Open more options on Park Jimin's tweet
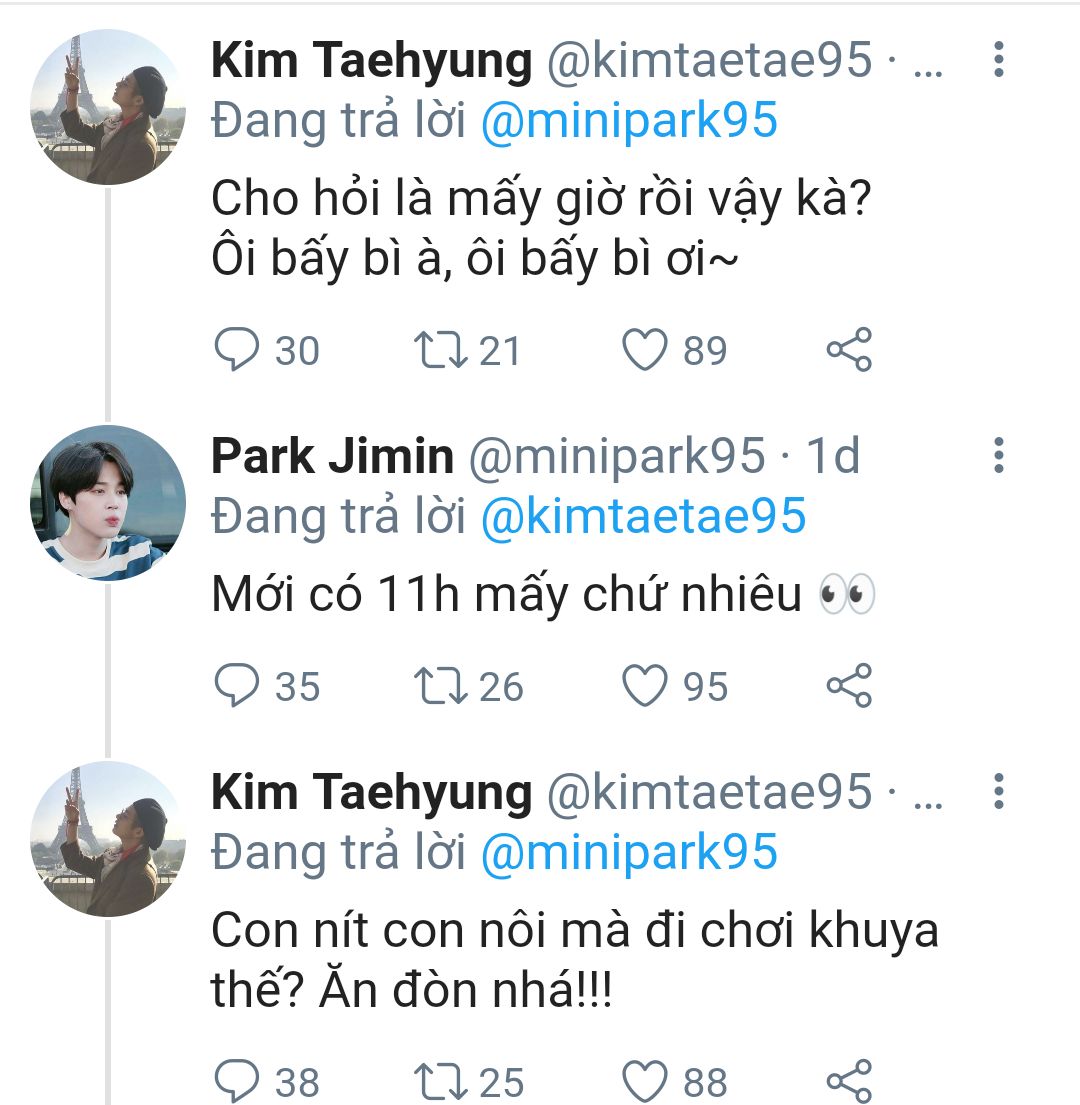The image size is (1080, 1105). (x=997, y=455)
